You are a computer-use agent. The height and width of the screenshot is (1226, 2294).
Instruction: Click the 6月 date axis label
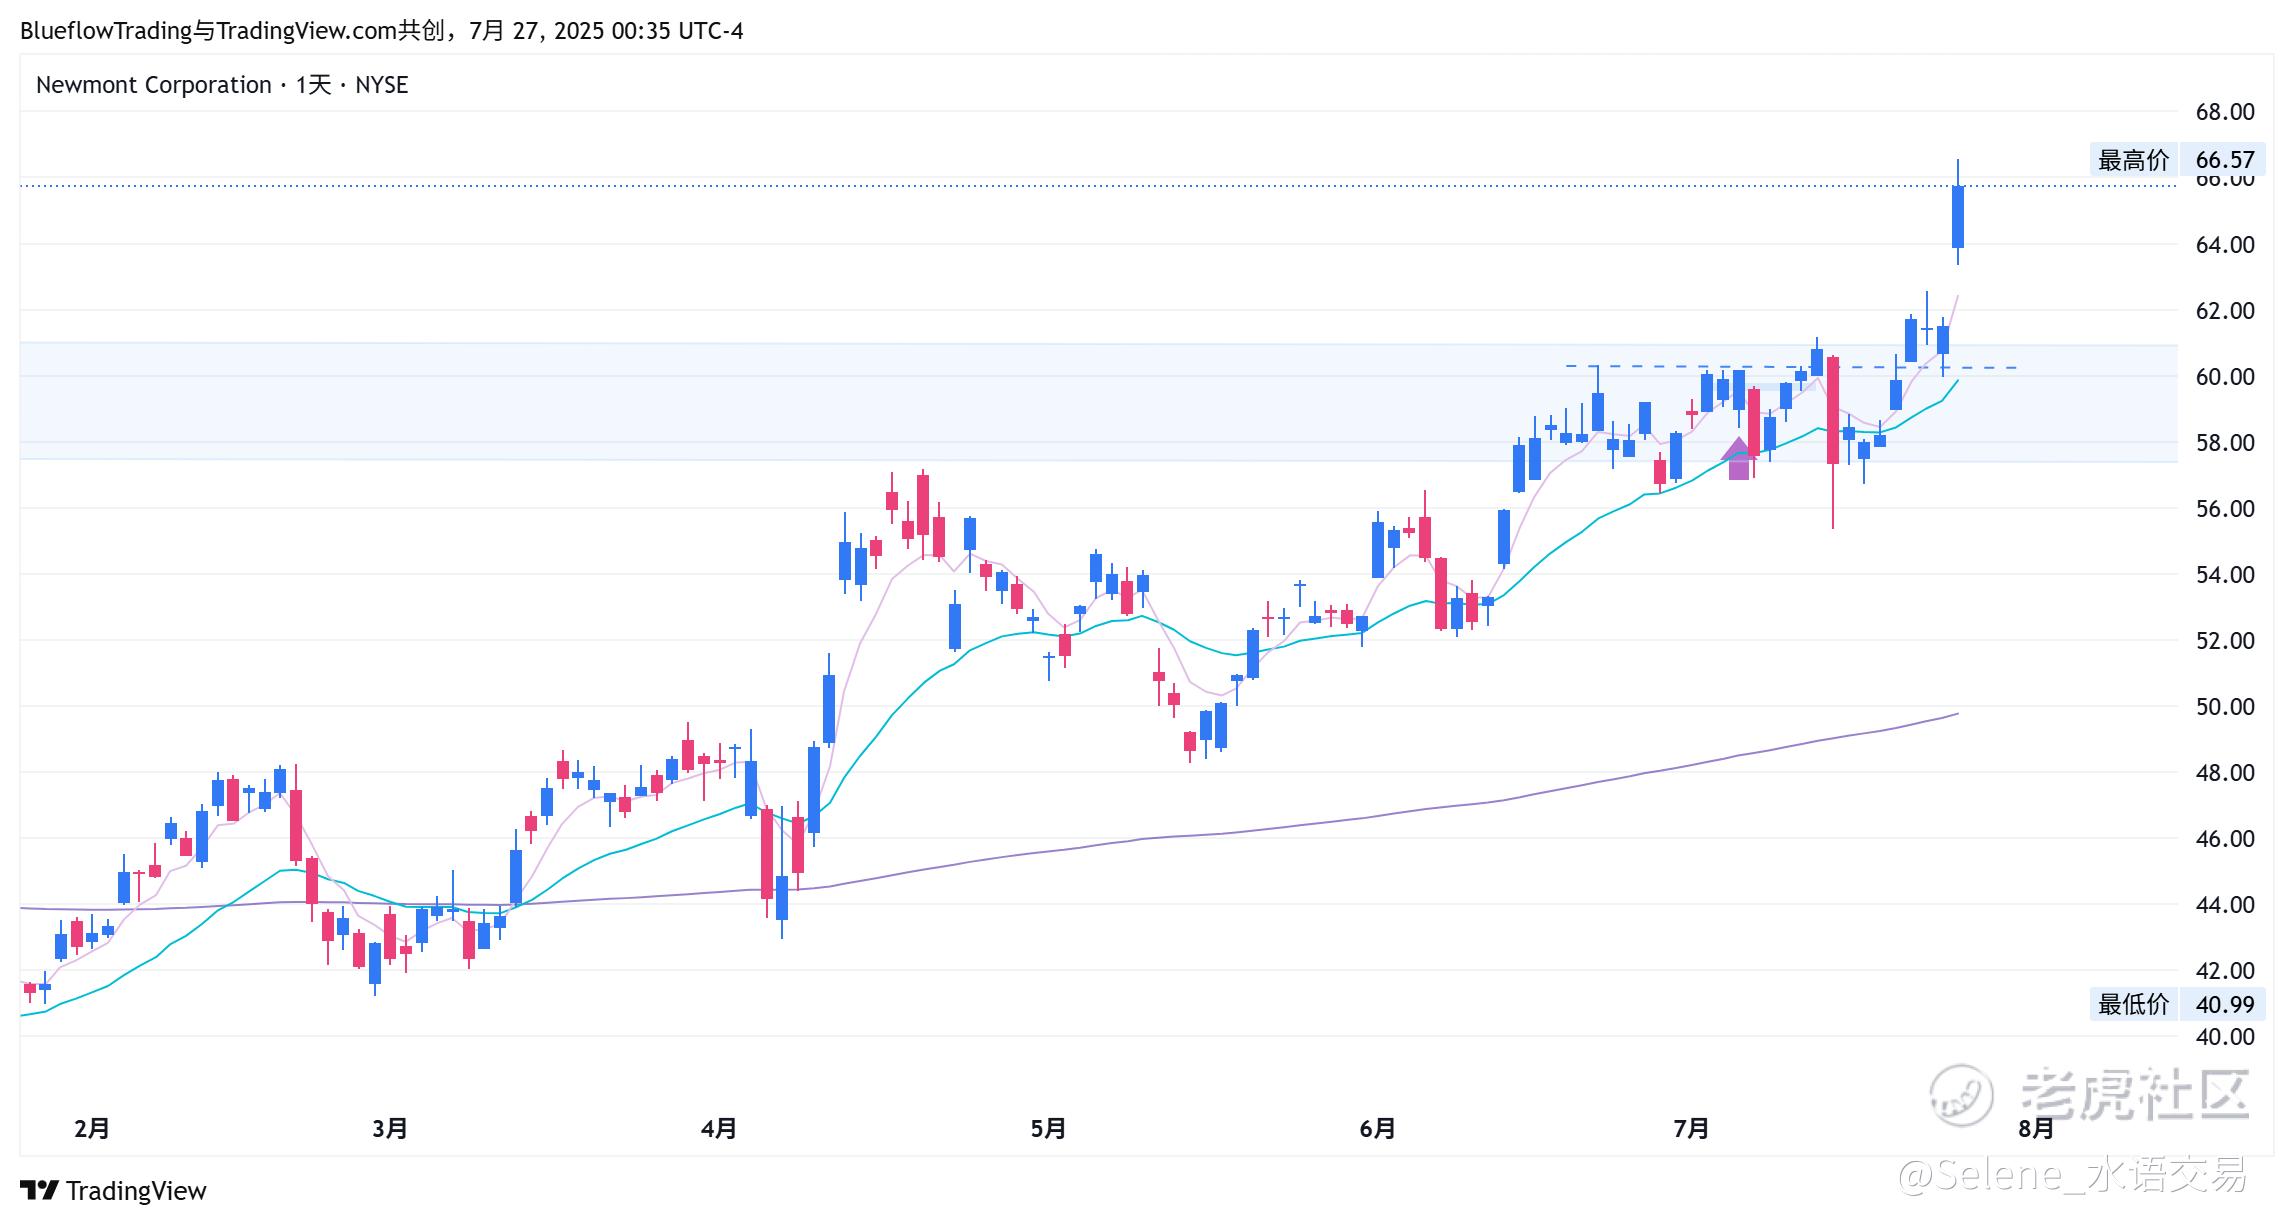tap(1377, 1129)
